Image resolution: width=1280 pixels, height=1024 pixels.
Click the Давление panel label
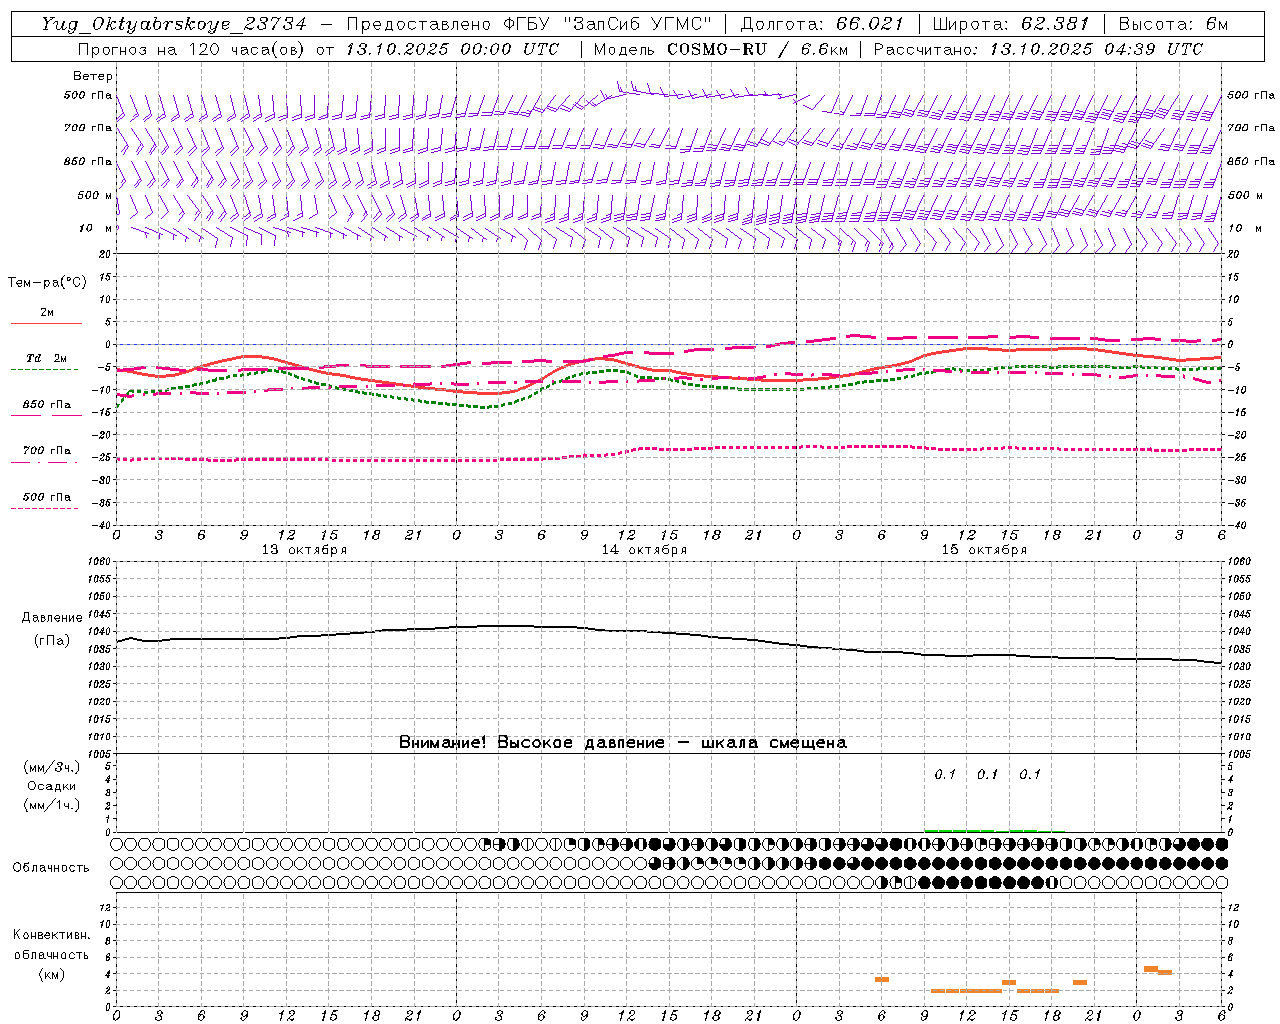tap(52, 618)
